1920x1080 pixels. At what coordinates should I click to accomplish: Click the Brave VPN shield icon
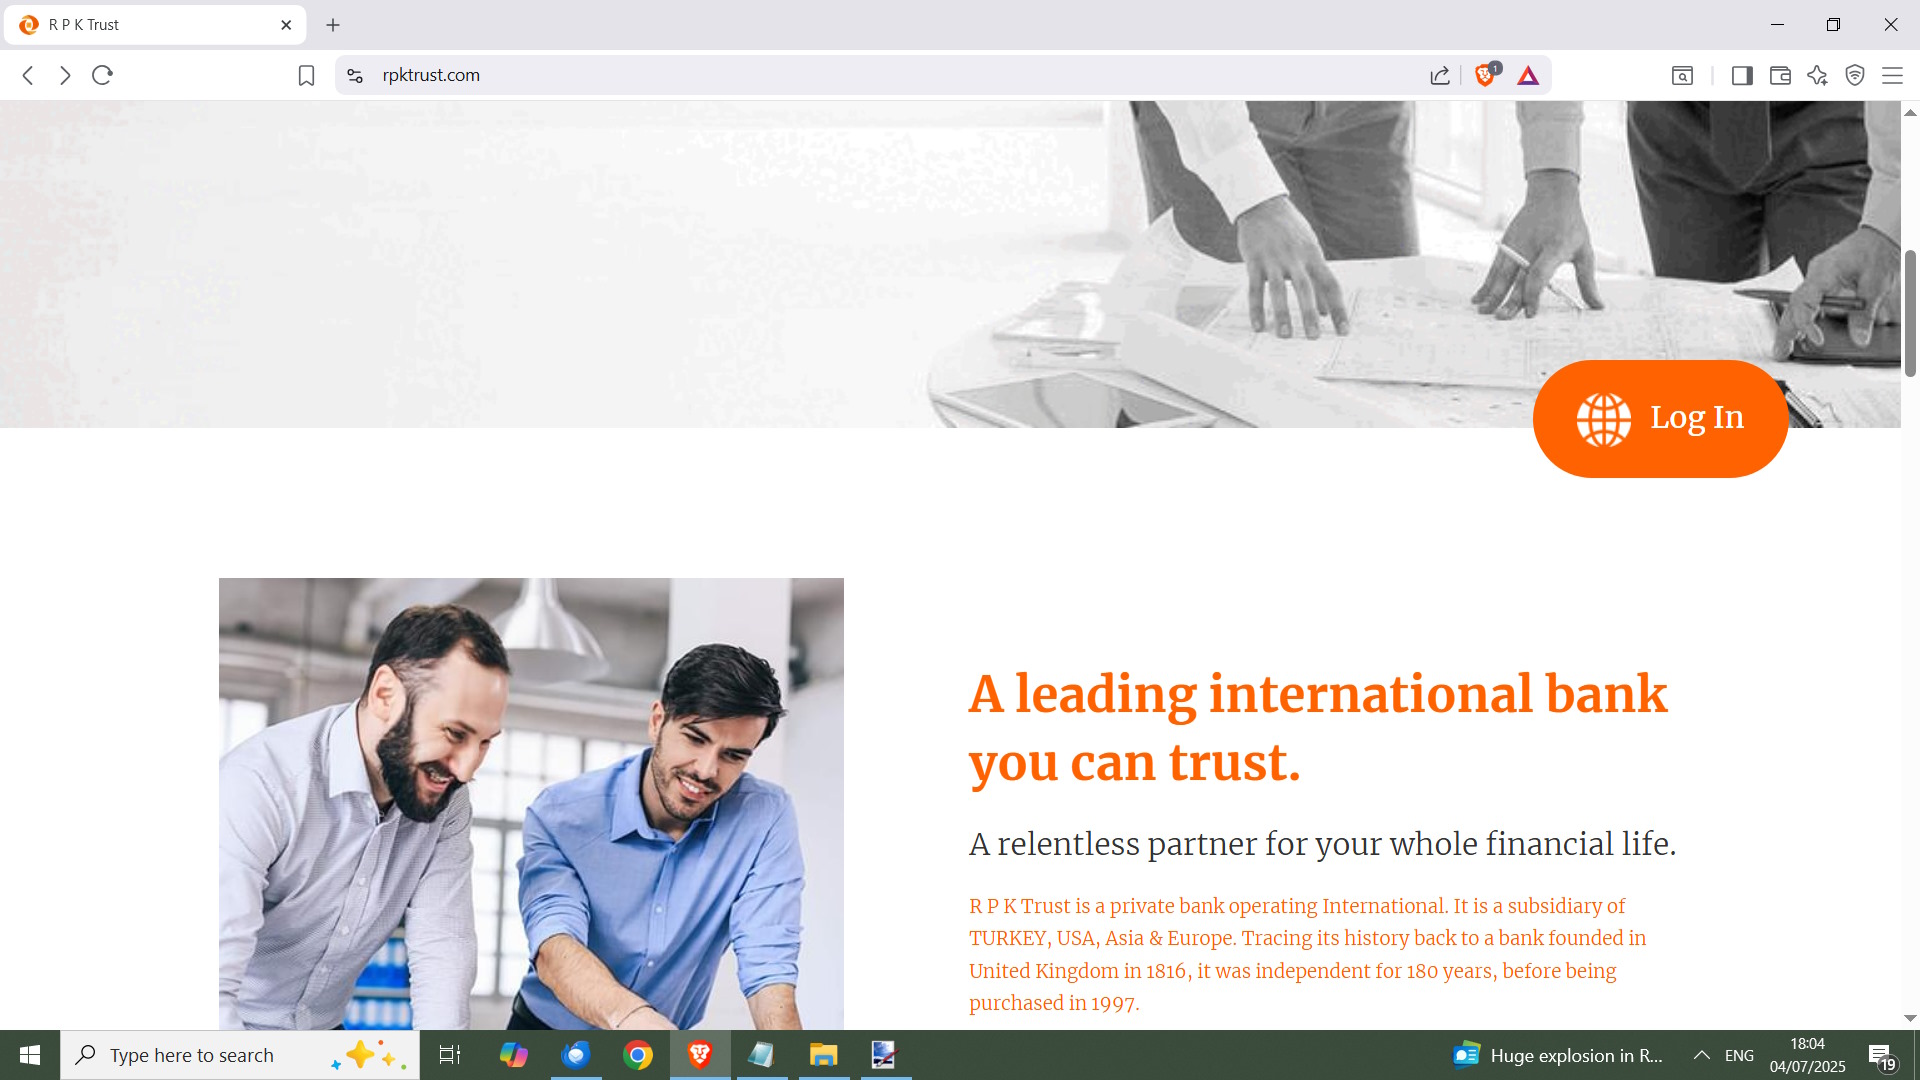pyautogui.click(x=1855, y=76)
